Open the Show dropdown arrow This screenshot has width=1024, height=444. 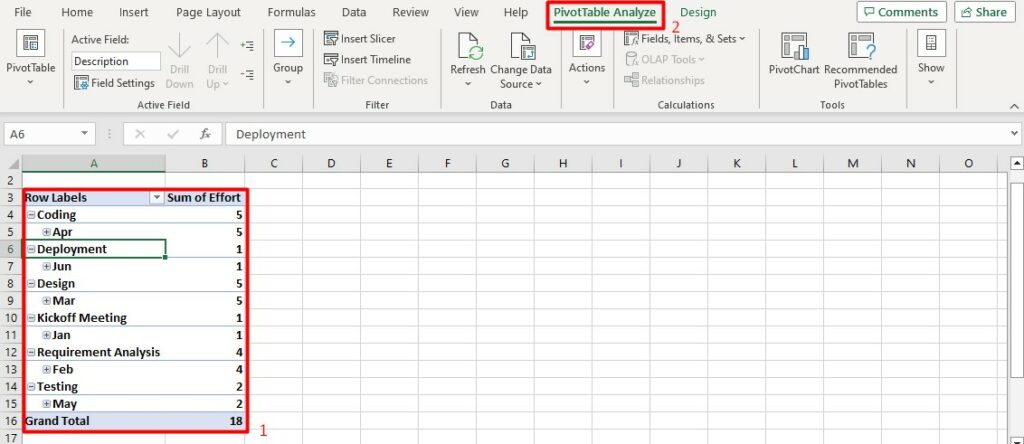[931, 82]
